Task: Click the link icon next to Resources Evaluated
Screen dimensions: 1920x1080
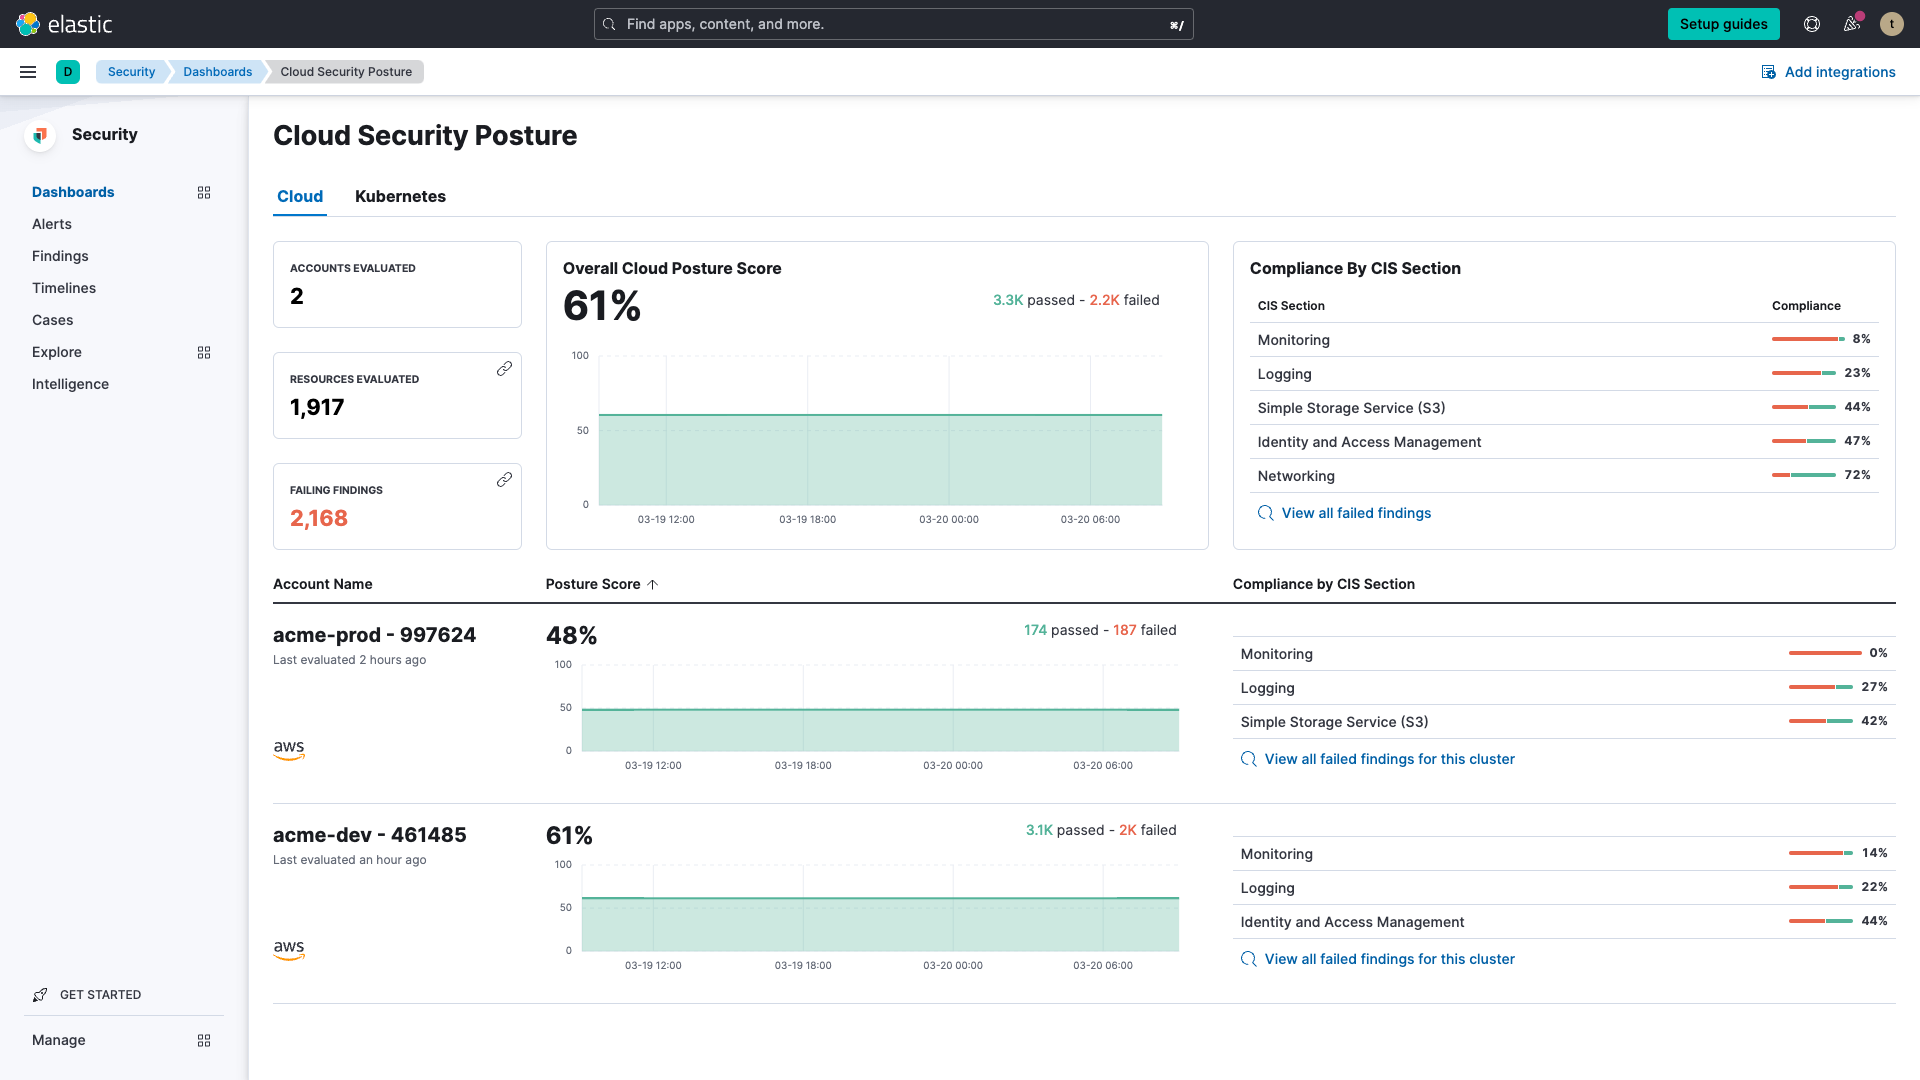Action: pyautogui.click(x=504, y=368)
